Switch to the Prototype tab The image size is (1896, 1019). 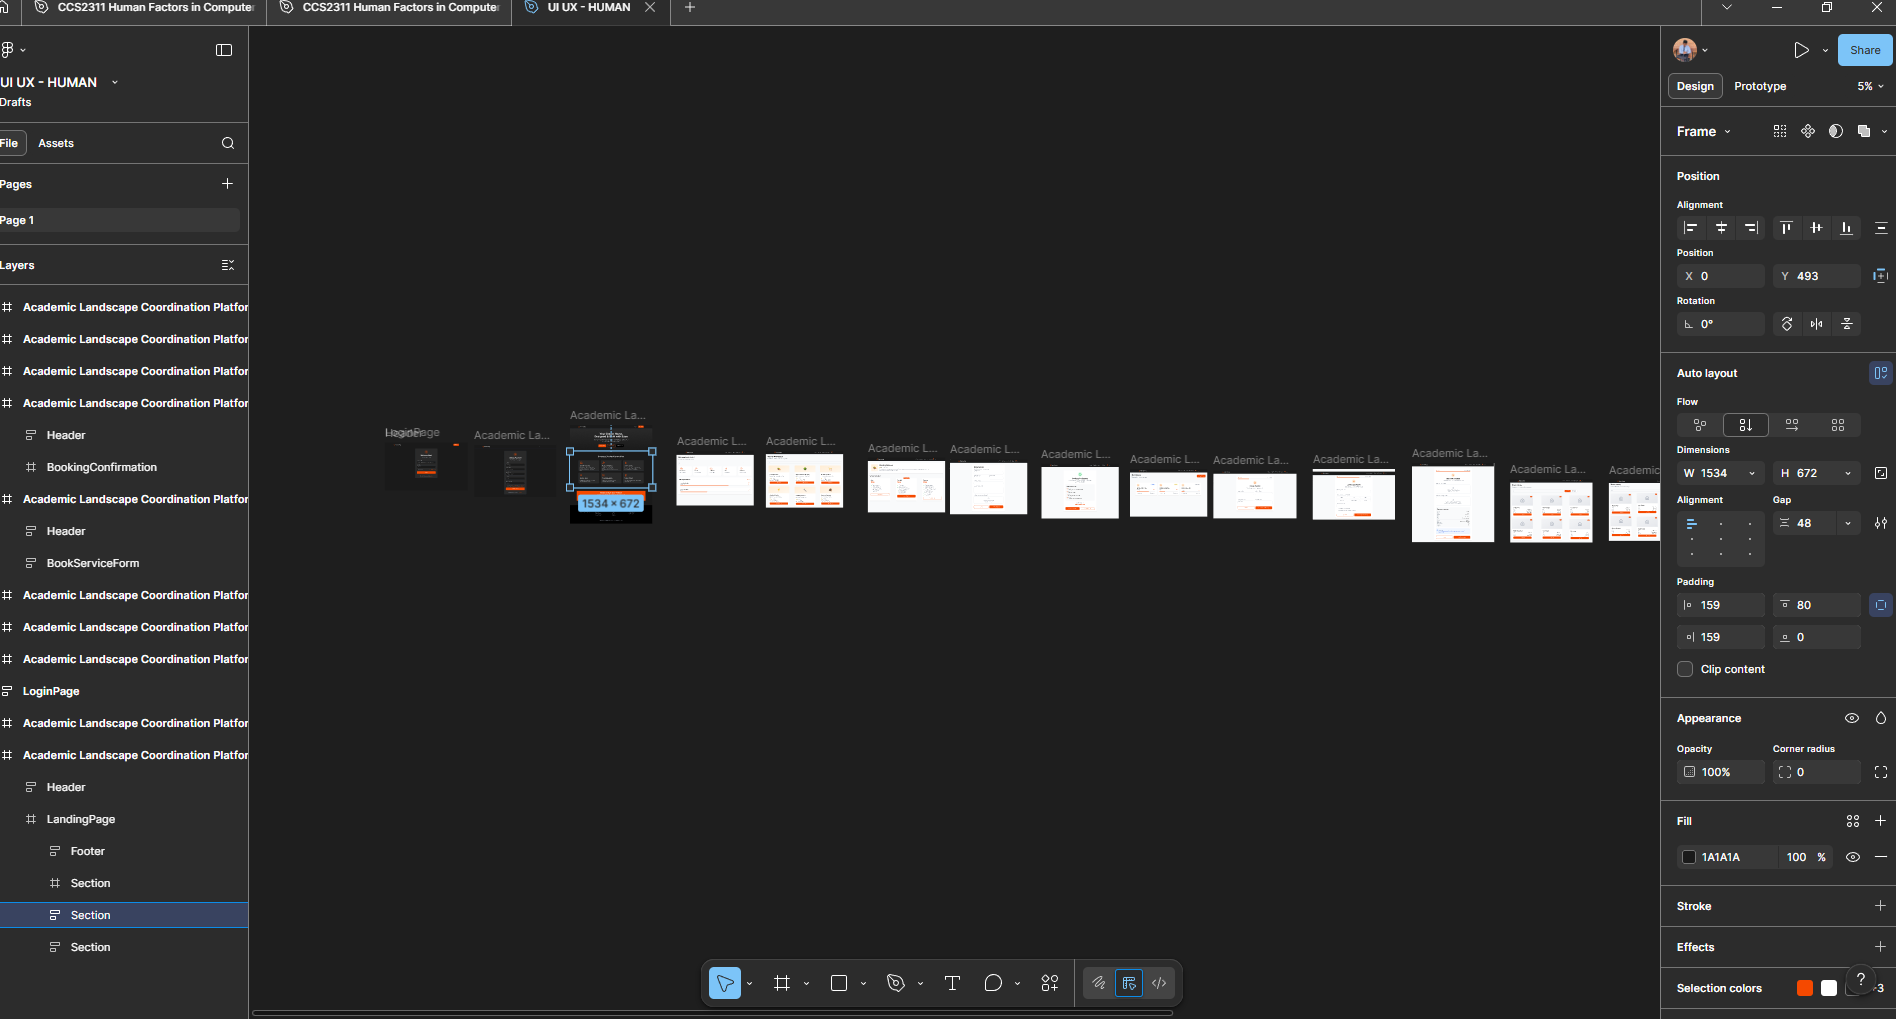point(1760,86)
